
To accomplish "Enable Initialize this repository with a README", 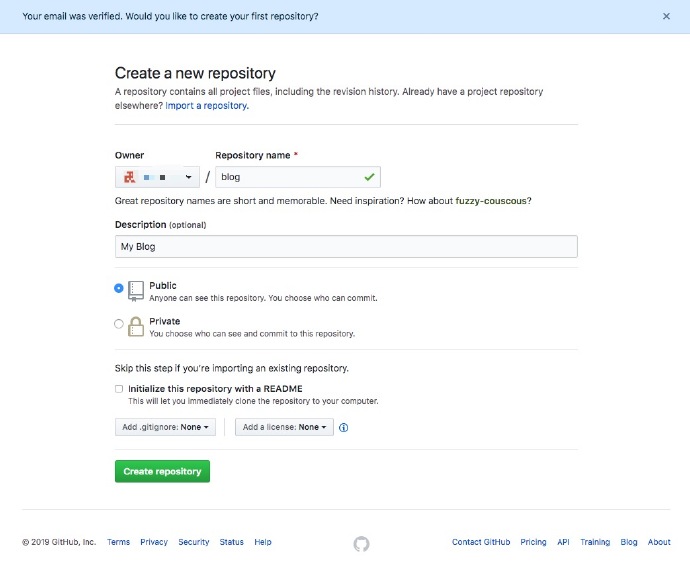I will [119, 389].
